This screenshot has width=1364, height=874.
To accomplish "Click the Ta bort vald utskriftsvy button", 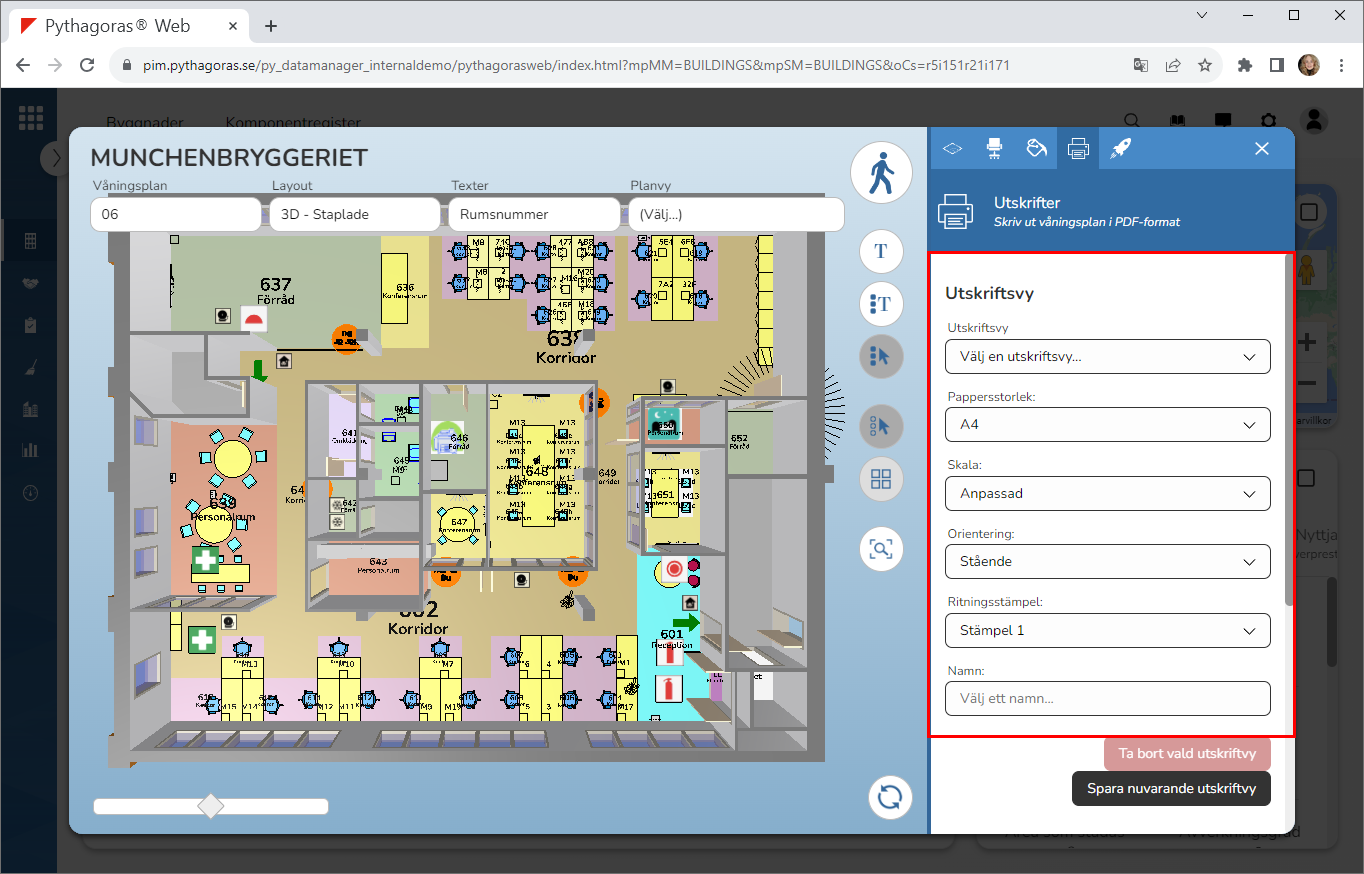I will [1186, 754].
